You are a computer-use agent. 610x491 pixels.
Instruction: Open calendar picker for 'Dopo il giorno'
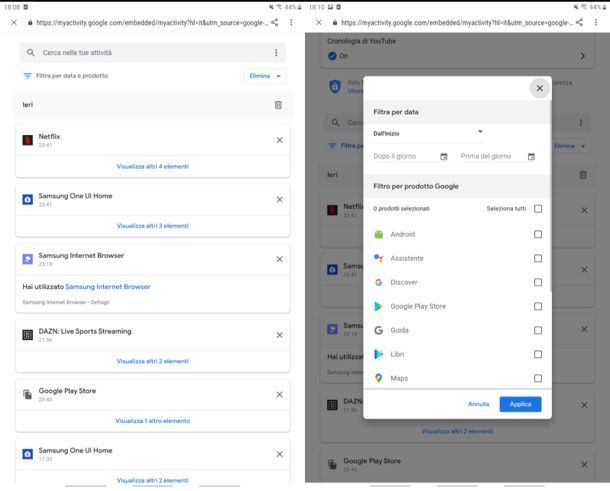pos(444,156)
